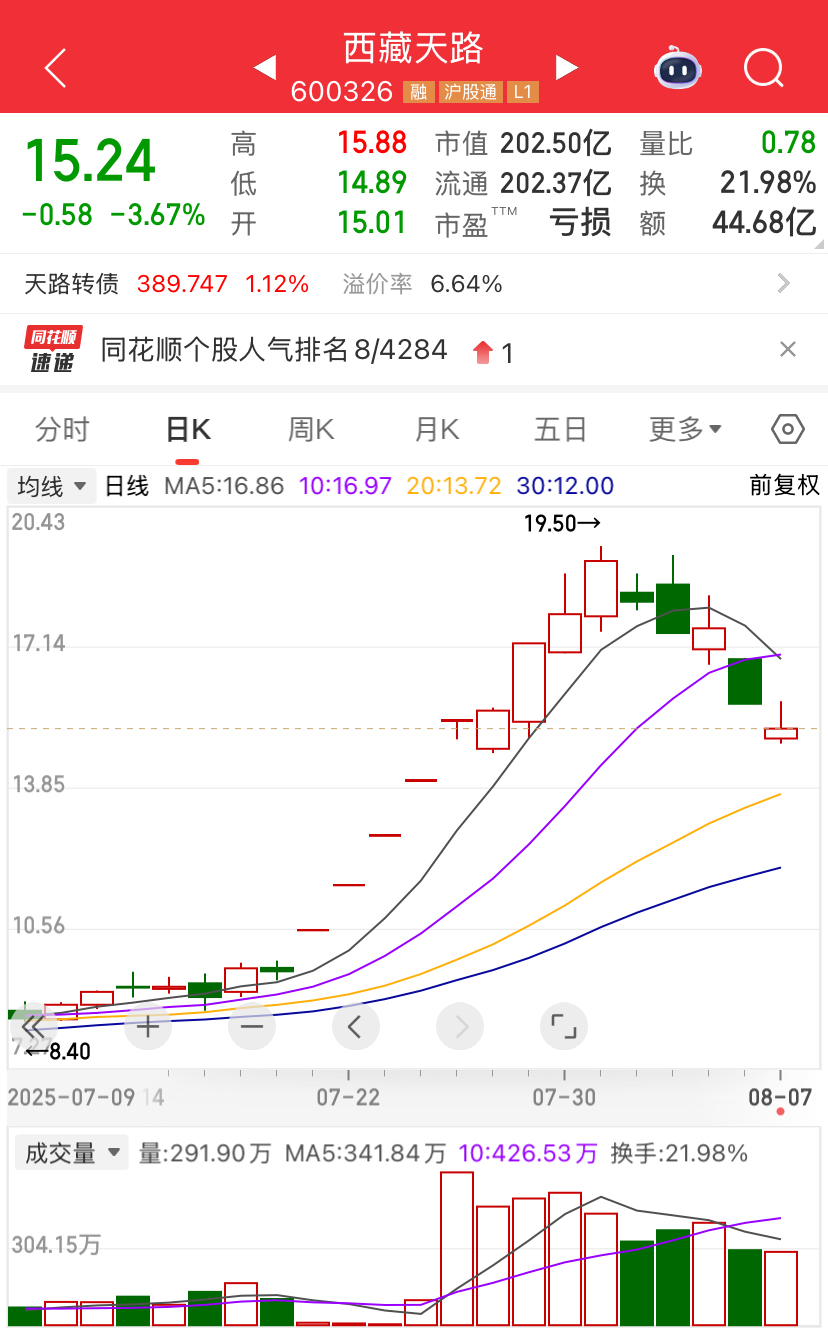Change 前复权 adjustment mode
The width and height of the screenshot is (828, 1337).
pyautogui.click(x=785, y=486)
